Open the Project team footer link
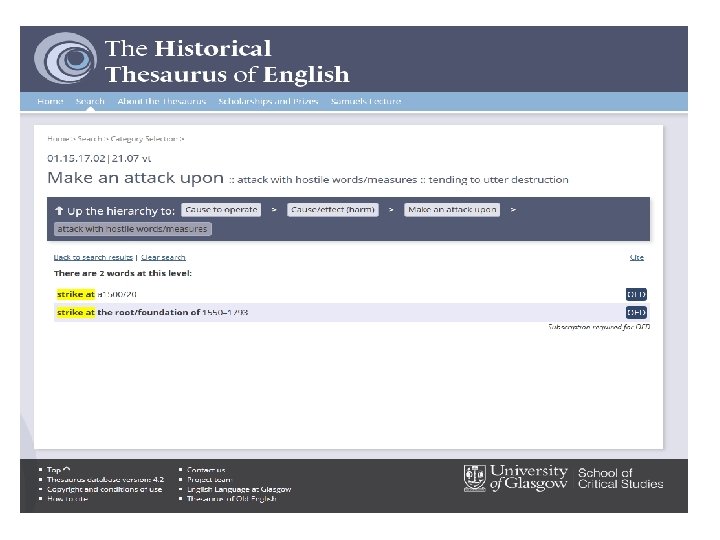The width and height of the screenshot is (720, 540). click(x=209, y=479)
